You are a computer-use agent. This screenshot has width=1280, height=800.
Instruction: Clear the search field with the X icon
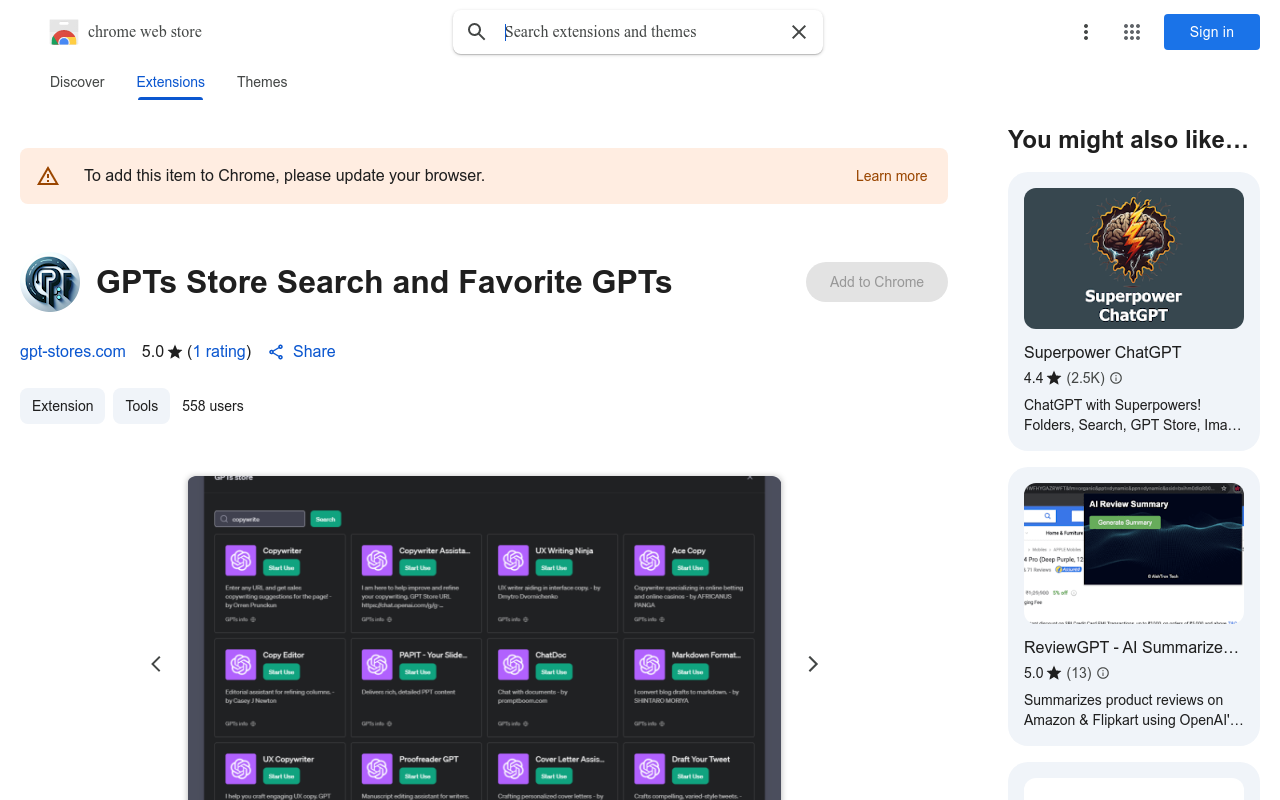coord(798,31)
